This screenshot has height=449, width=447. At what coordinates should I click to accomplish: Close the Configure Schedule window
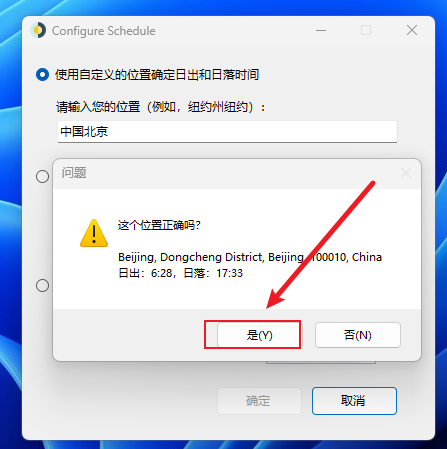coord(412,30)
